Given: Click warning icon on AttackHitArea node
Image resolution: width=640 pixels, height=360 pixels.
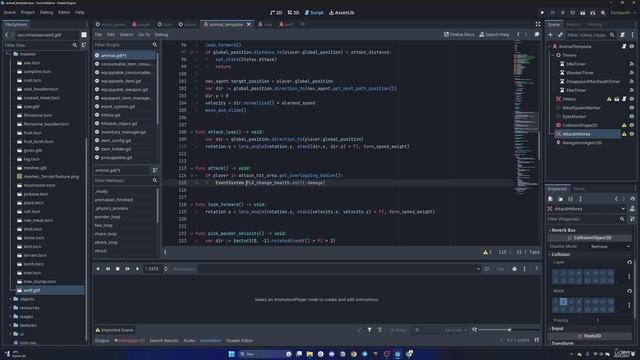Looking at the screenshot, I should 624,134.
